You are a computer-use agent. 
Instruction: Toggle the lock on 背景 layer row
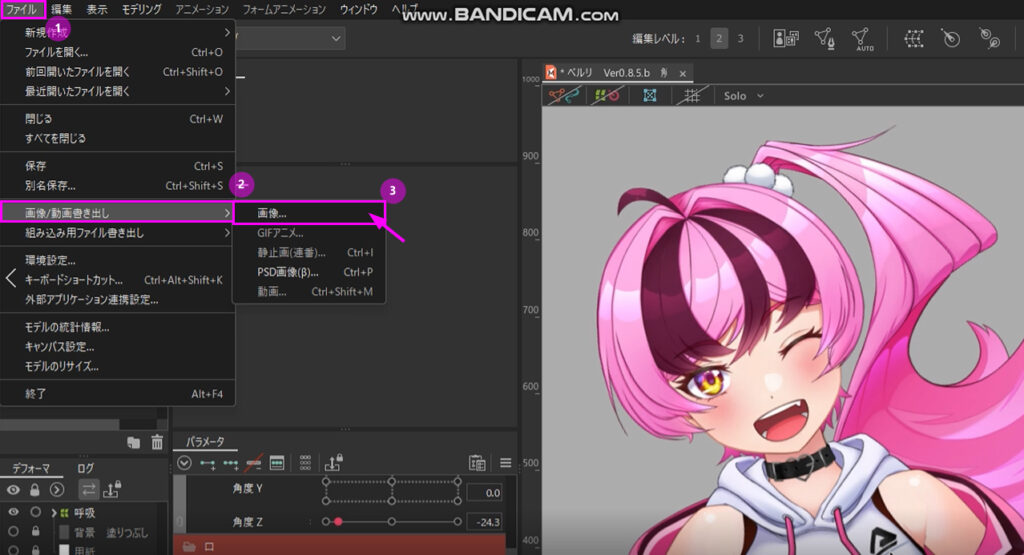(x=35, y=531)
